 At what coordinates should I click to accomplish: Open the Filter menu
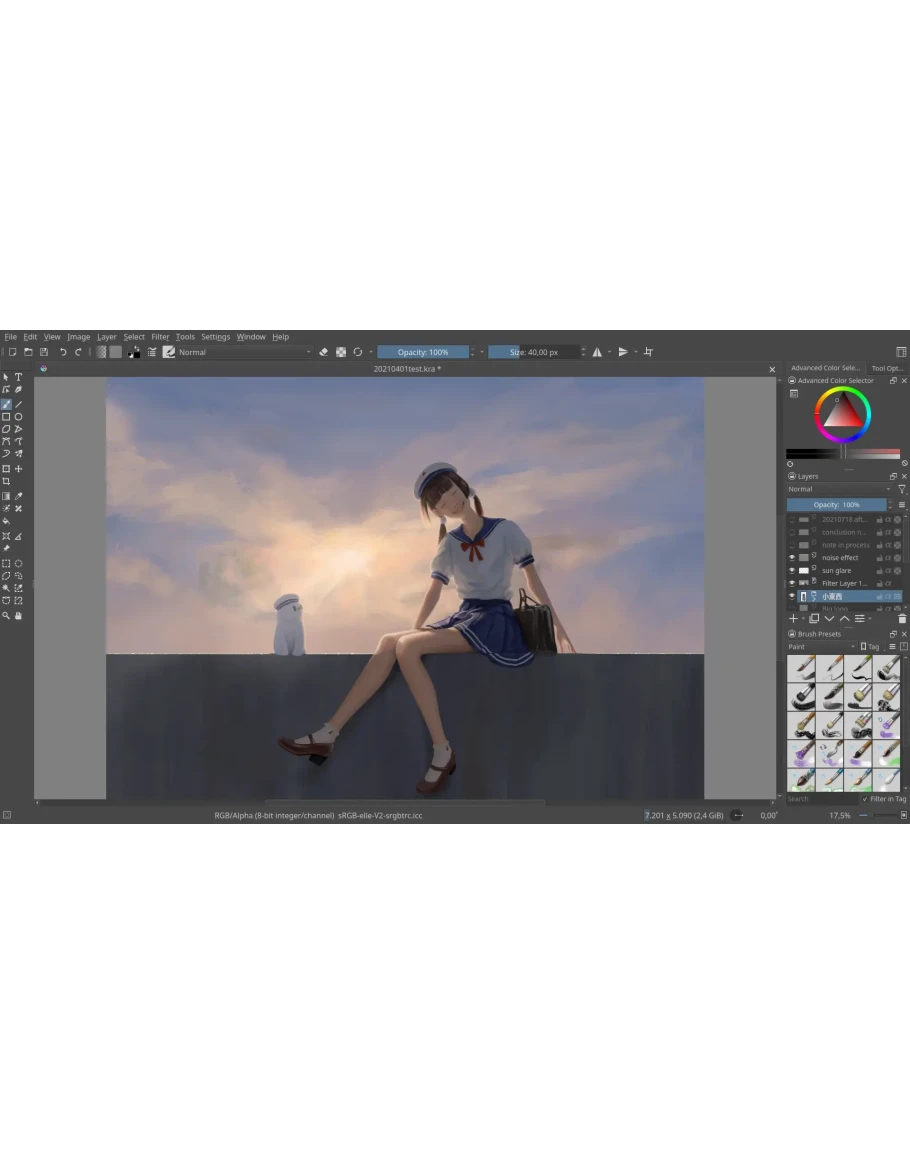(x=160, y=337)
